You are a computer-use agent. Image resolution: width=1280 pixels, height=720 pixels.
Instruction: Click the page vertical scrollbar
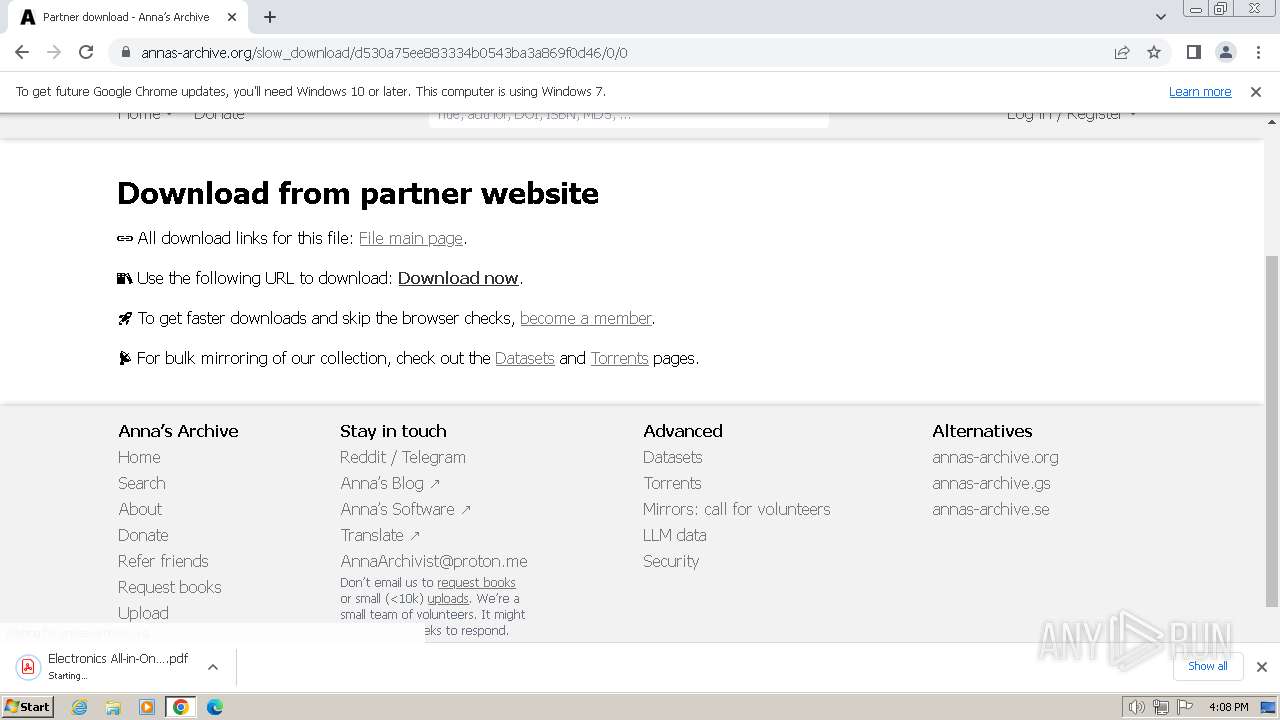(1272, 430)
